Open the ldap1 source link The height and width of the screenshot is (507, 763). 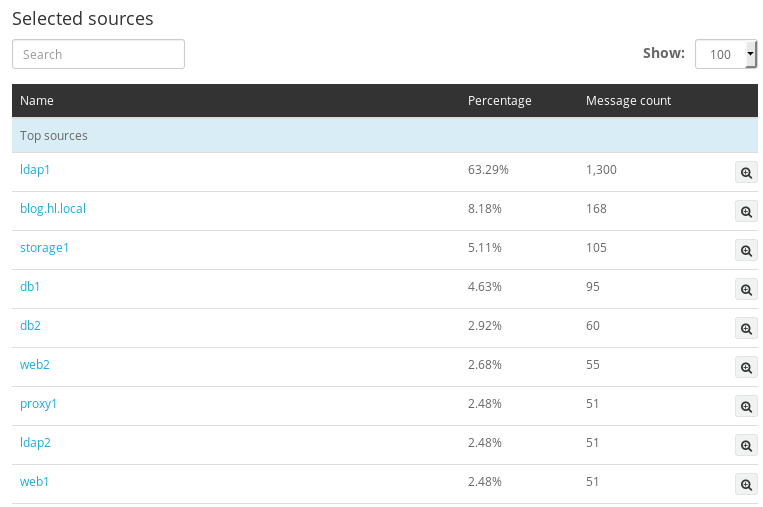click(35, 169)
